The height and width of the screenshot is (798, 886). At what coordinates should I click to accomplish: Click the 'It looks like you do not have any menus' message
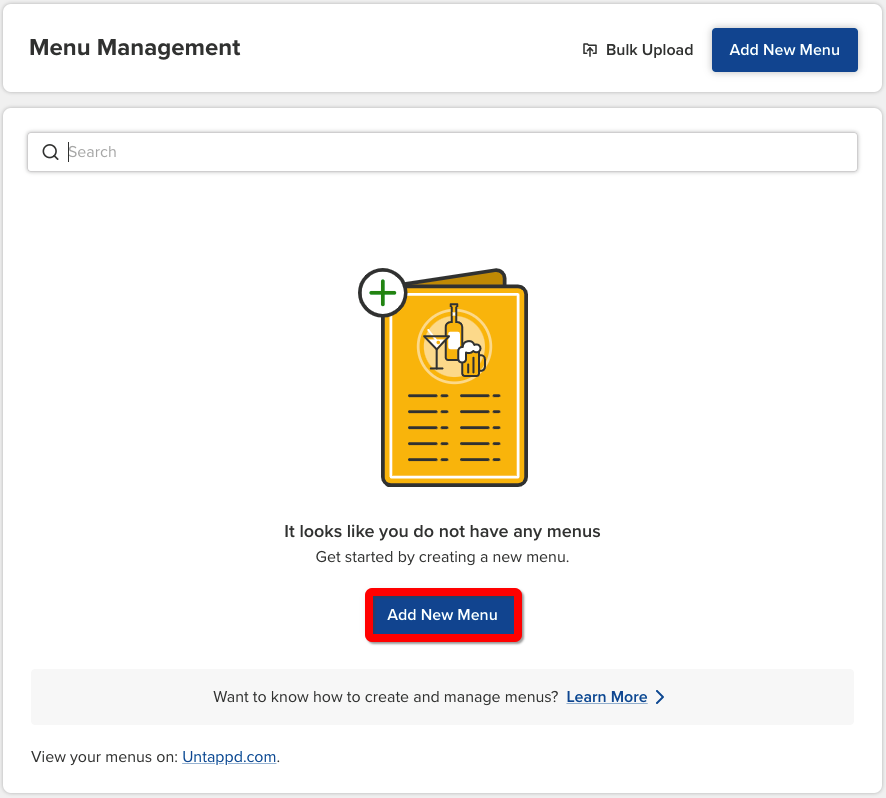coord(442,531)
